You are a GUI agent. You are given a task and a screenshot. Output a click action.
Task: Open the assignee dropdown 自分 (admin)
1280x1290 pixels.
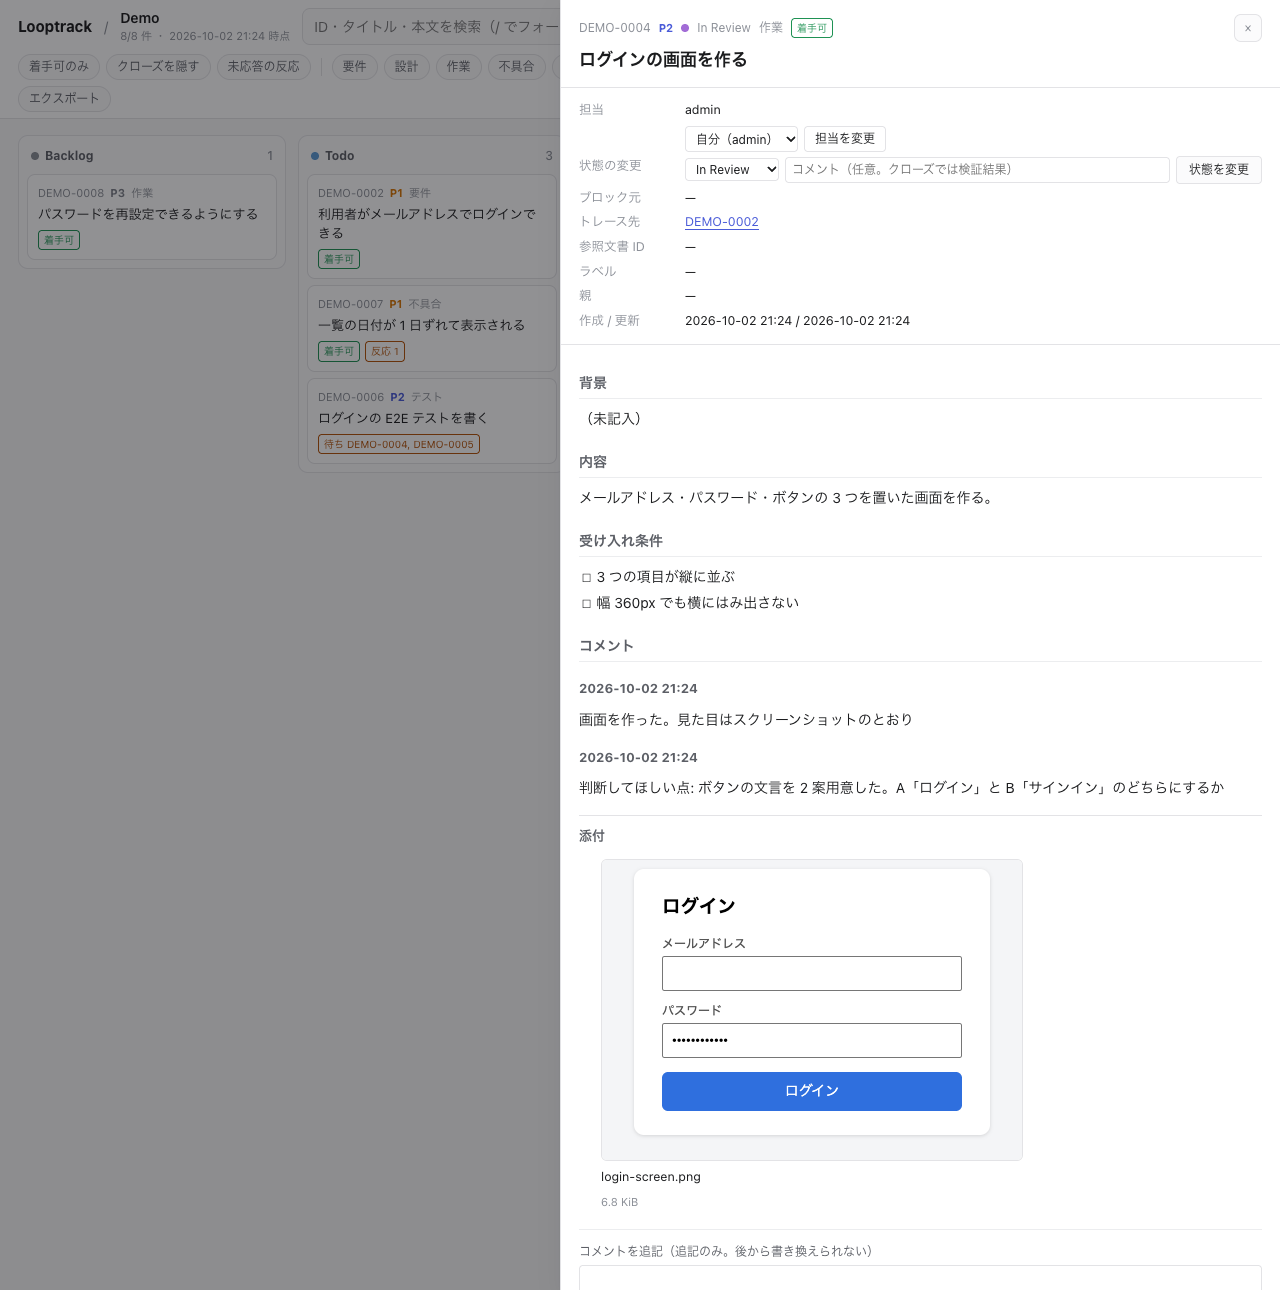[x=741, y=139]
